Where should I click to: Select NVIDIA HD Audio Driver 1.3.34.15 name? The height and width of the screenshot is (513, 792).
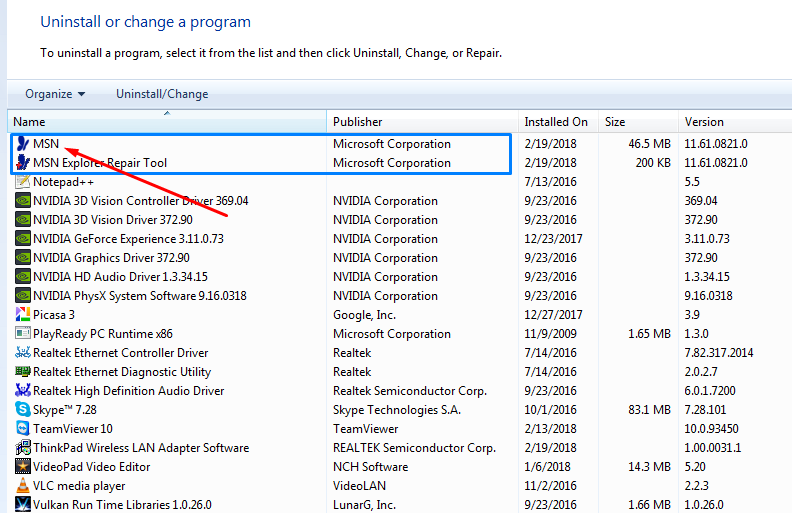121,277
